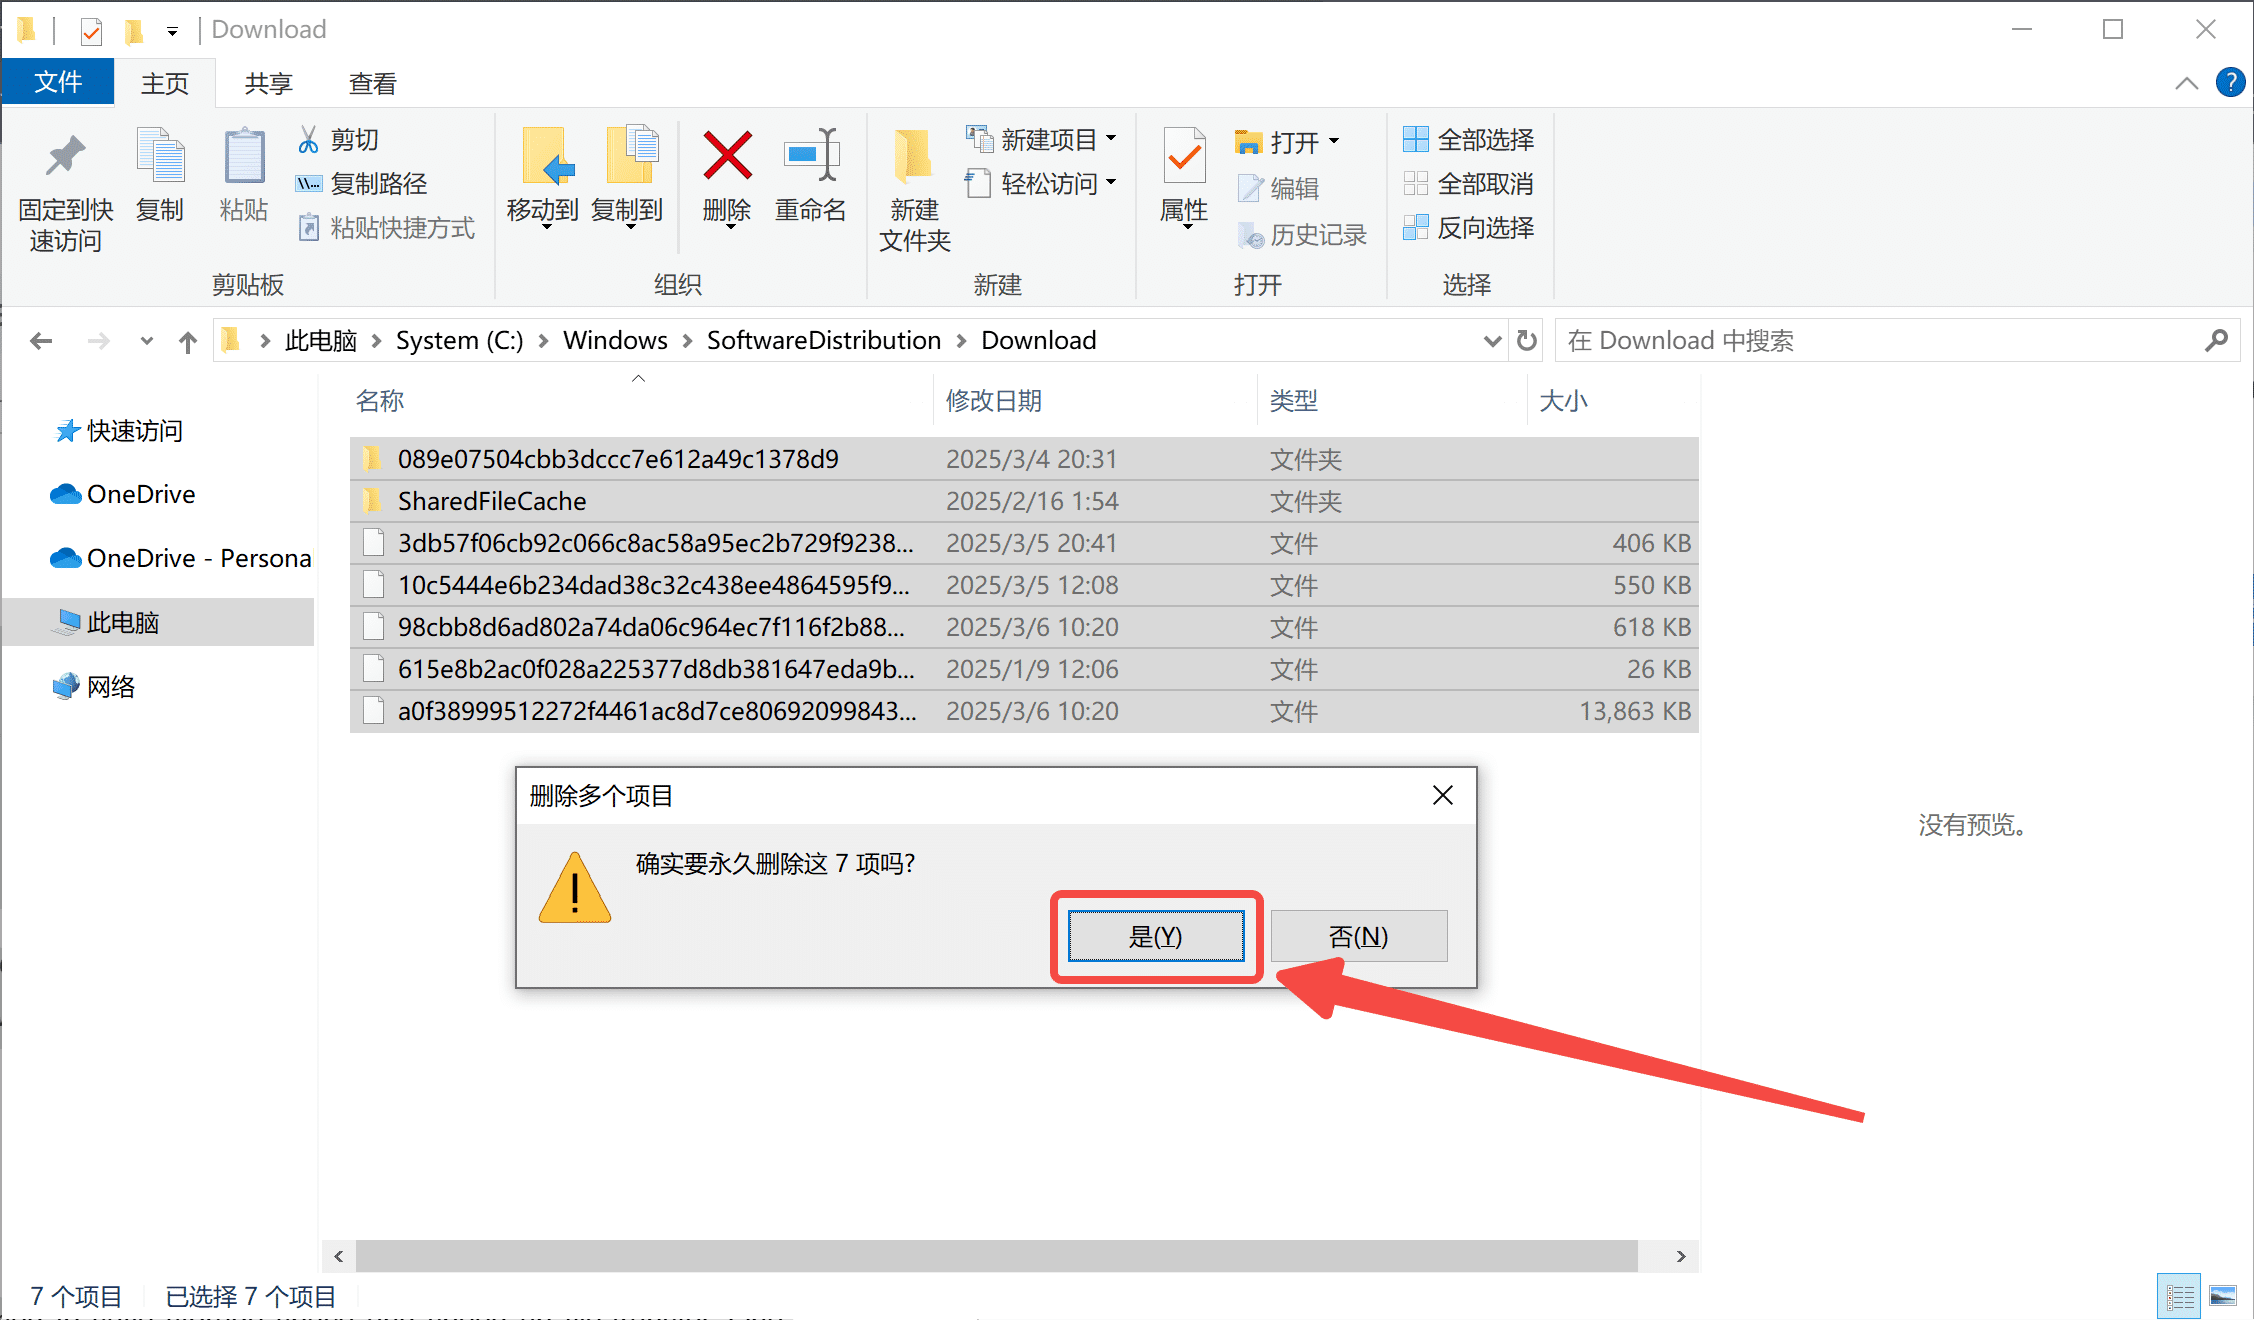Select SharedFileCache folder

1024,501
